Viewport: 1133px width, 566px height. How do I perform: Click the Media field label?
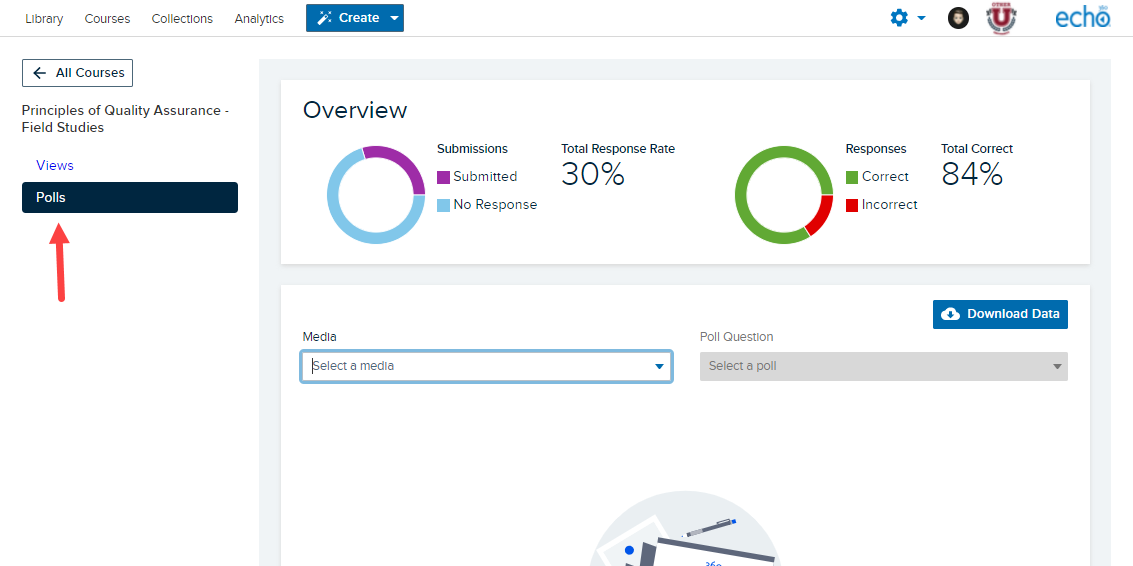point(319,337)
